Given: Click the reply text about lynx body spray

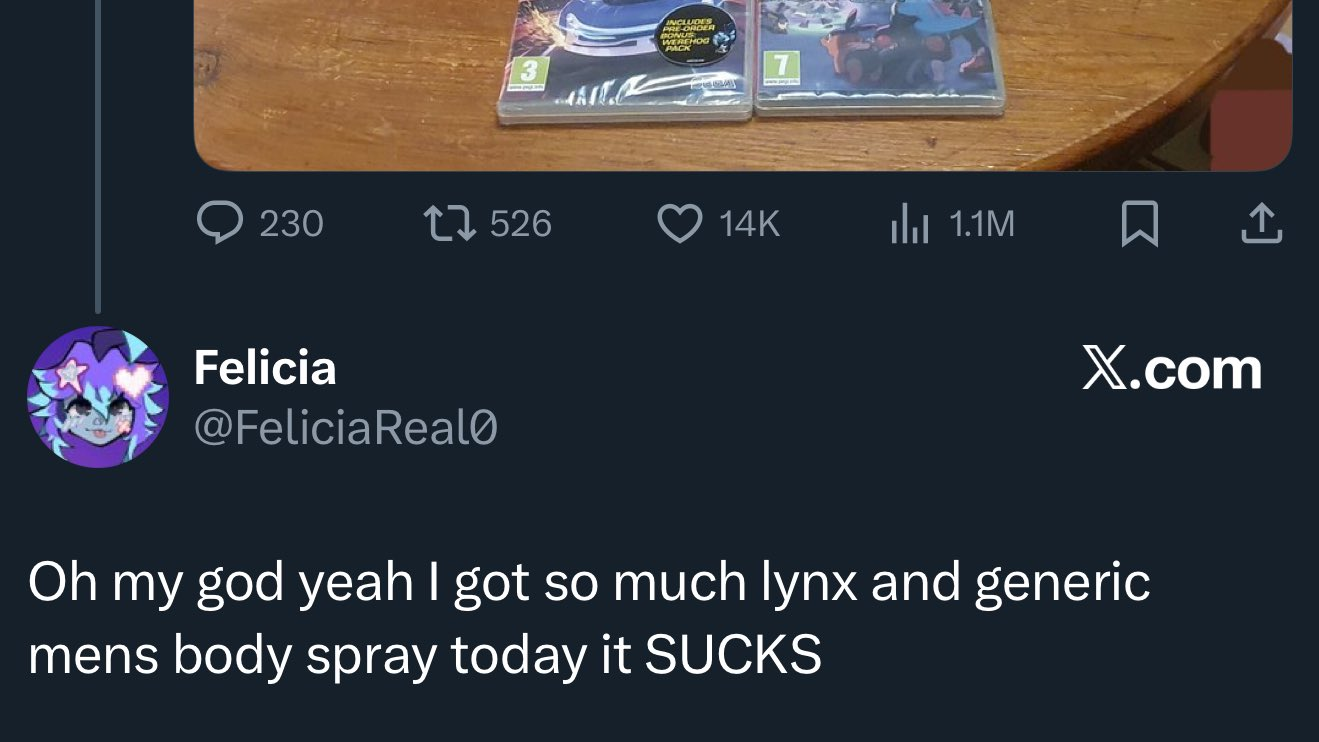Looking at the screenshot, I should (589, 619).
